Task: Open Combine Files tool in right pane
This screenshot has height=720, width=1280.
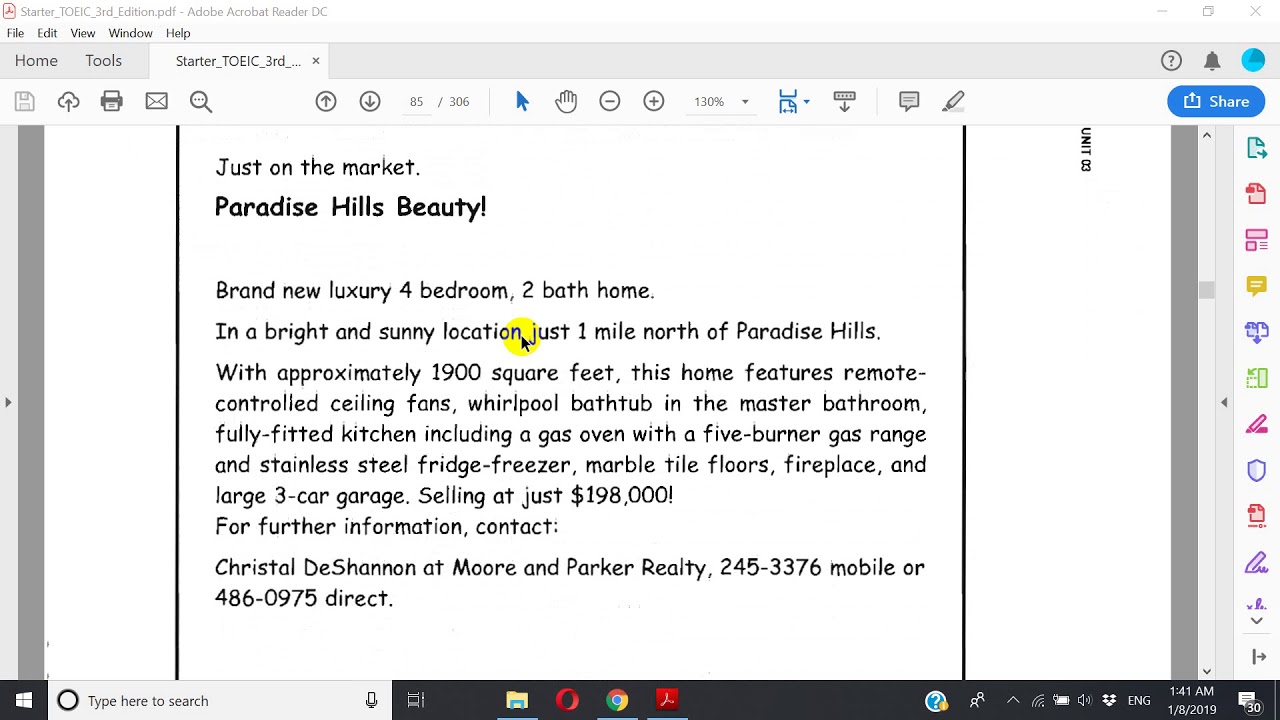Action: coord(1257,332)
